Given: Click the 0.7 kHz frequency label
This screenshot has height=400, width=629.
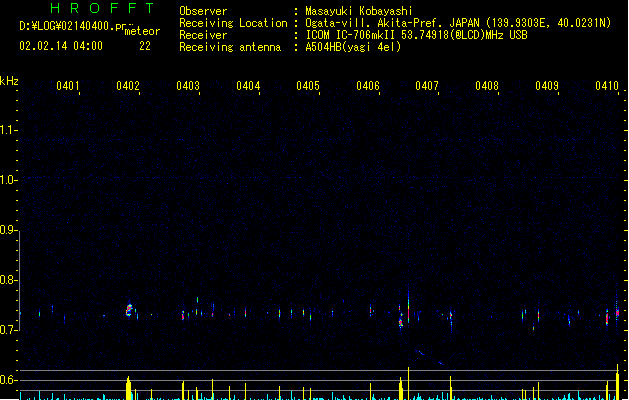Looking at the screenshot, I should [8, 330].
